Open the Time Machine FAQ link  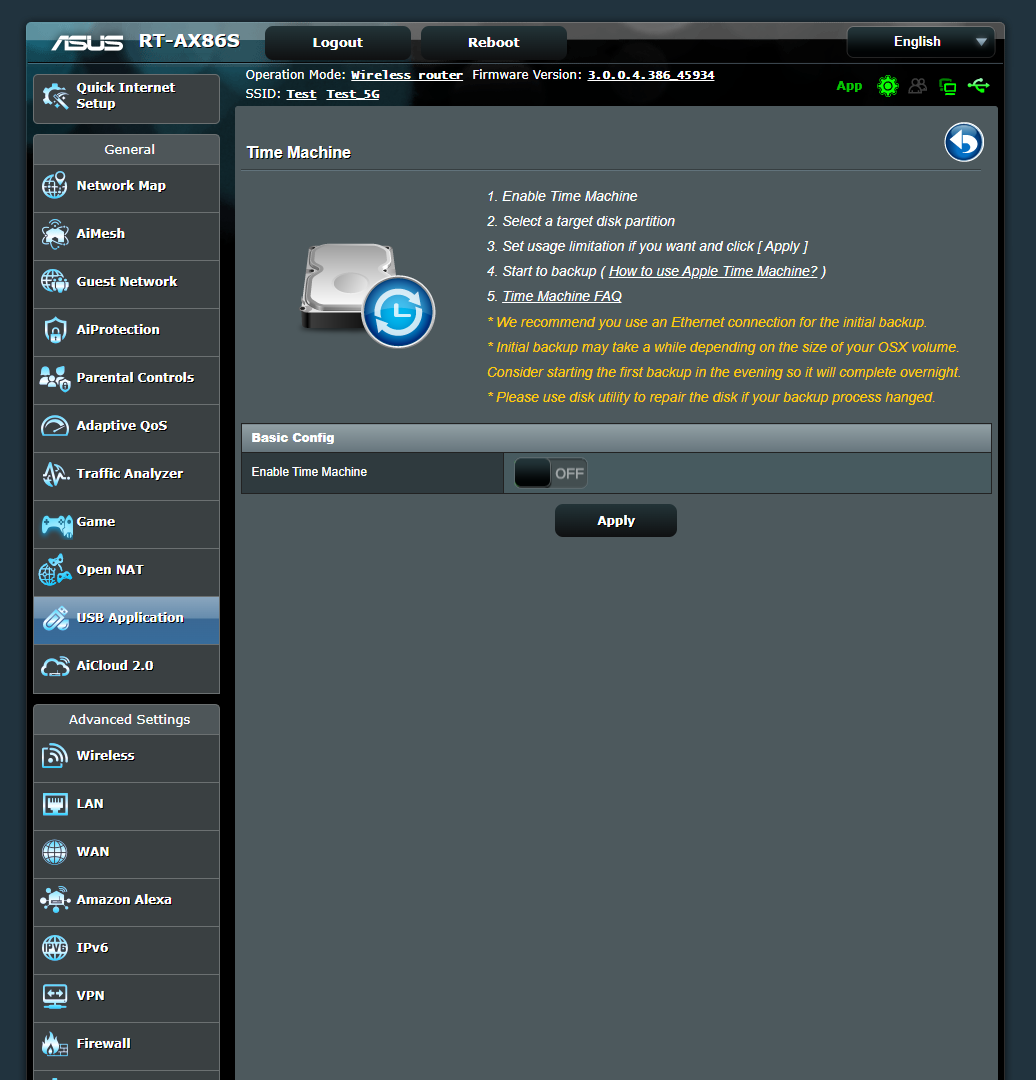coord(561,296)
